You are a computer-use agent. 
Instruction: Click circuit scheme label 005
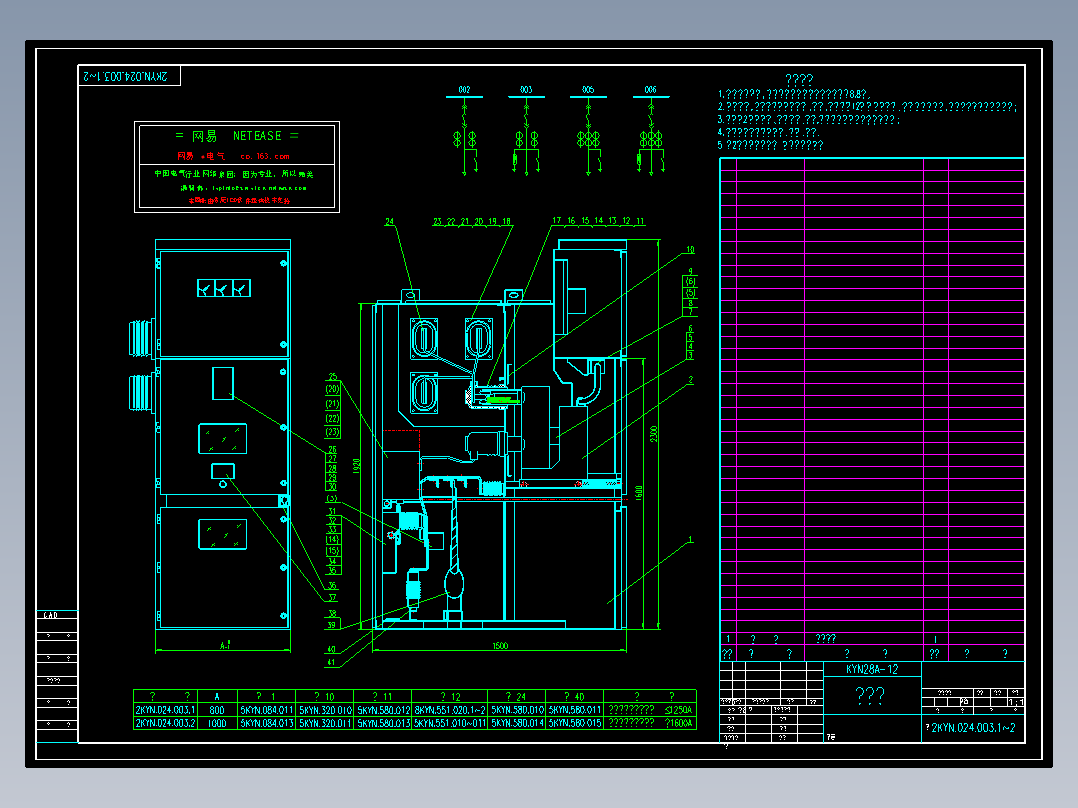pos(588,89)
